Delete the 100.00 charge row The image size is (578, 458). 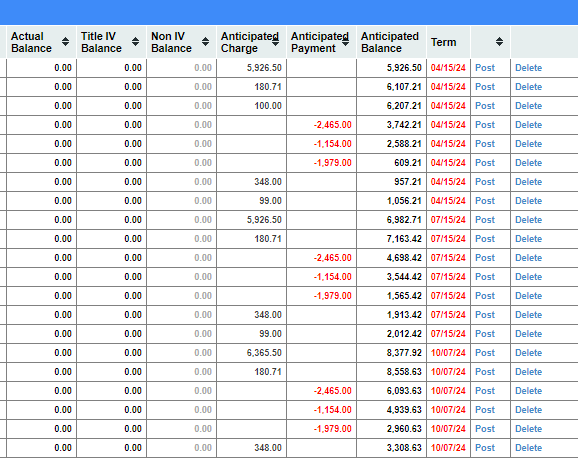pyautogui.click(x=529, y=106)
